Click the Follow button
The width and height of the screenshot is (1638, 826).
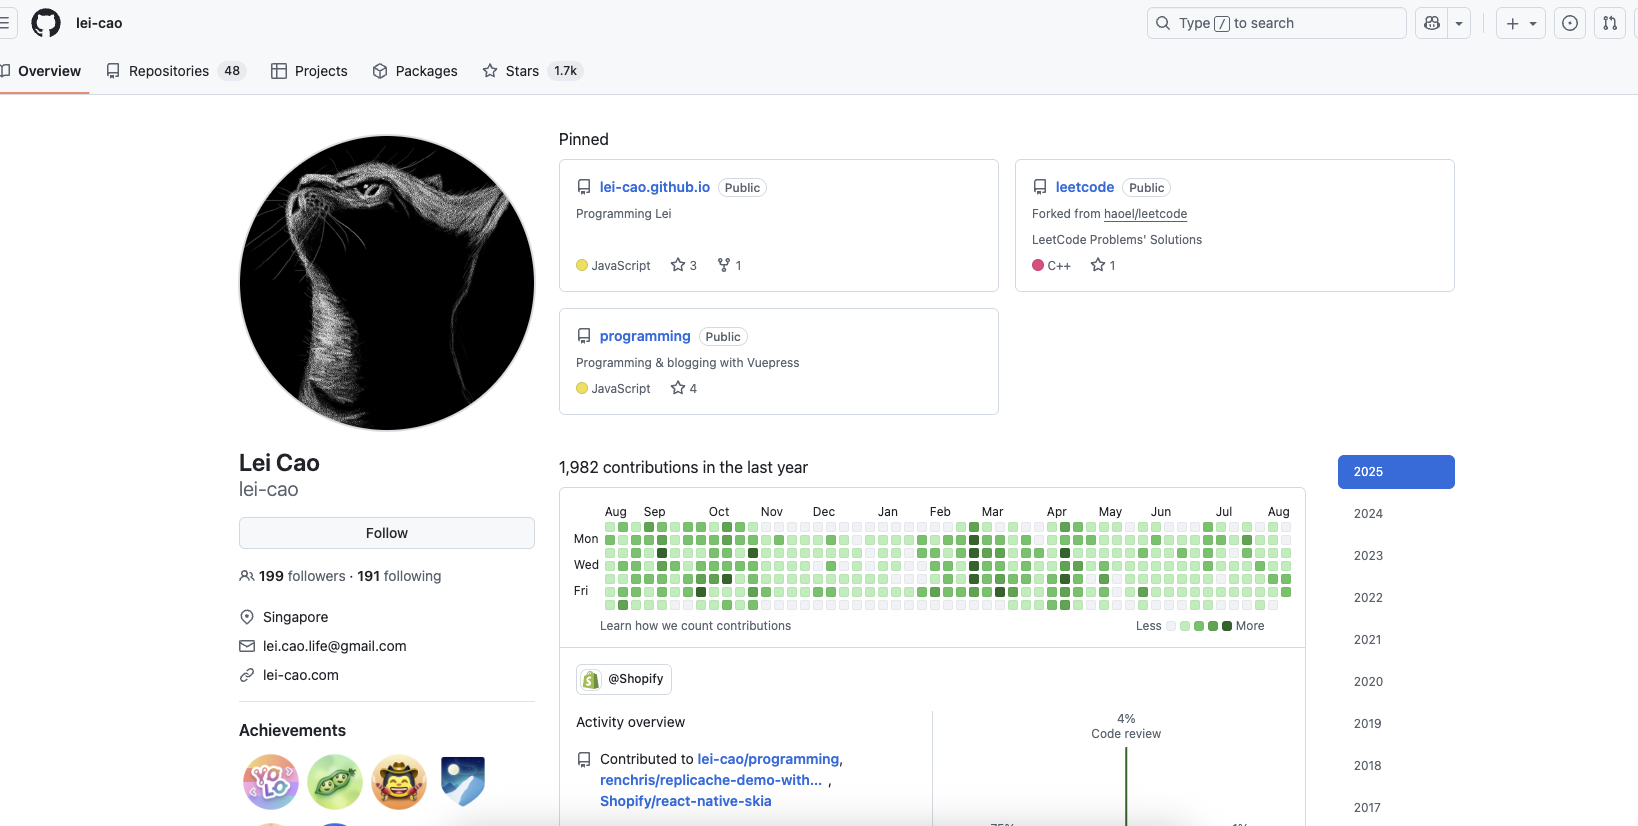pos(387,533)
